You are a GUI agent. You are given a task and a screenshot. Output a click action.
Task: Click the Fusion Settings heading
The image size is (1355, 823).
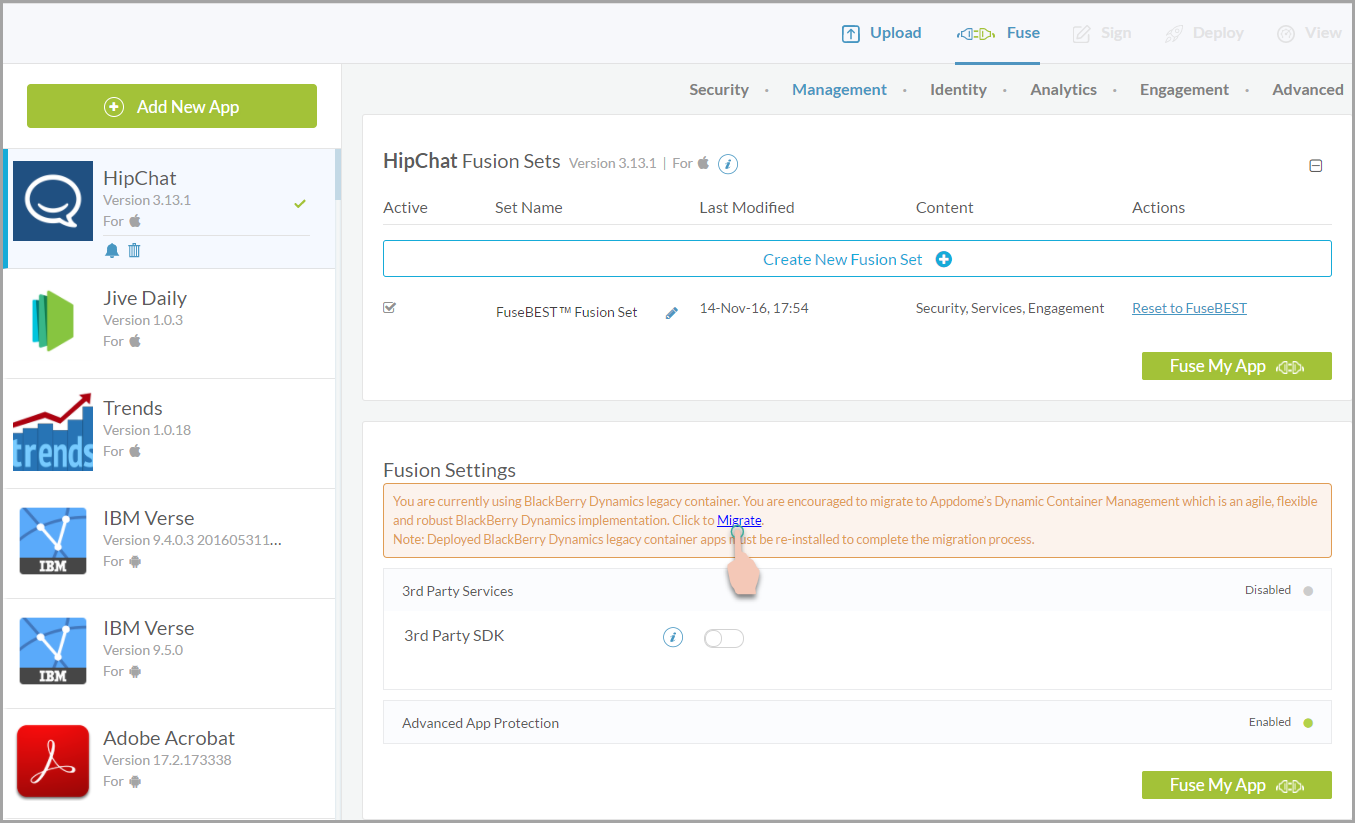(x=450, y=470)
